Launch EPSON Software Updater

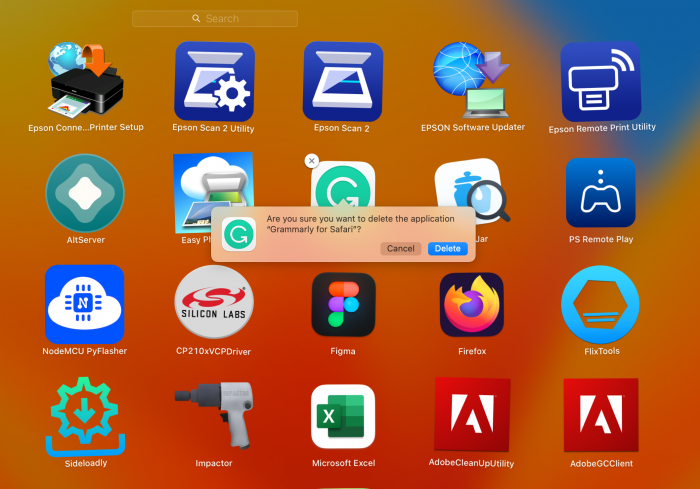pyautogui.click(x=471, y=80)
